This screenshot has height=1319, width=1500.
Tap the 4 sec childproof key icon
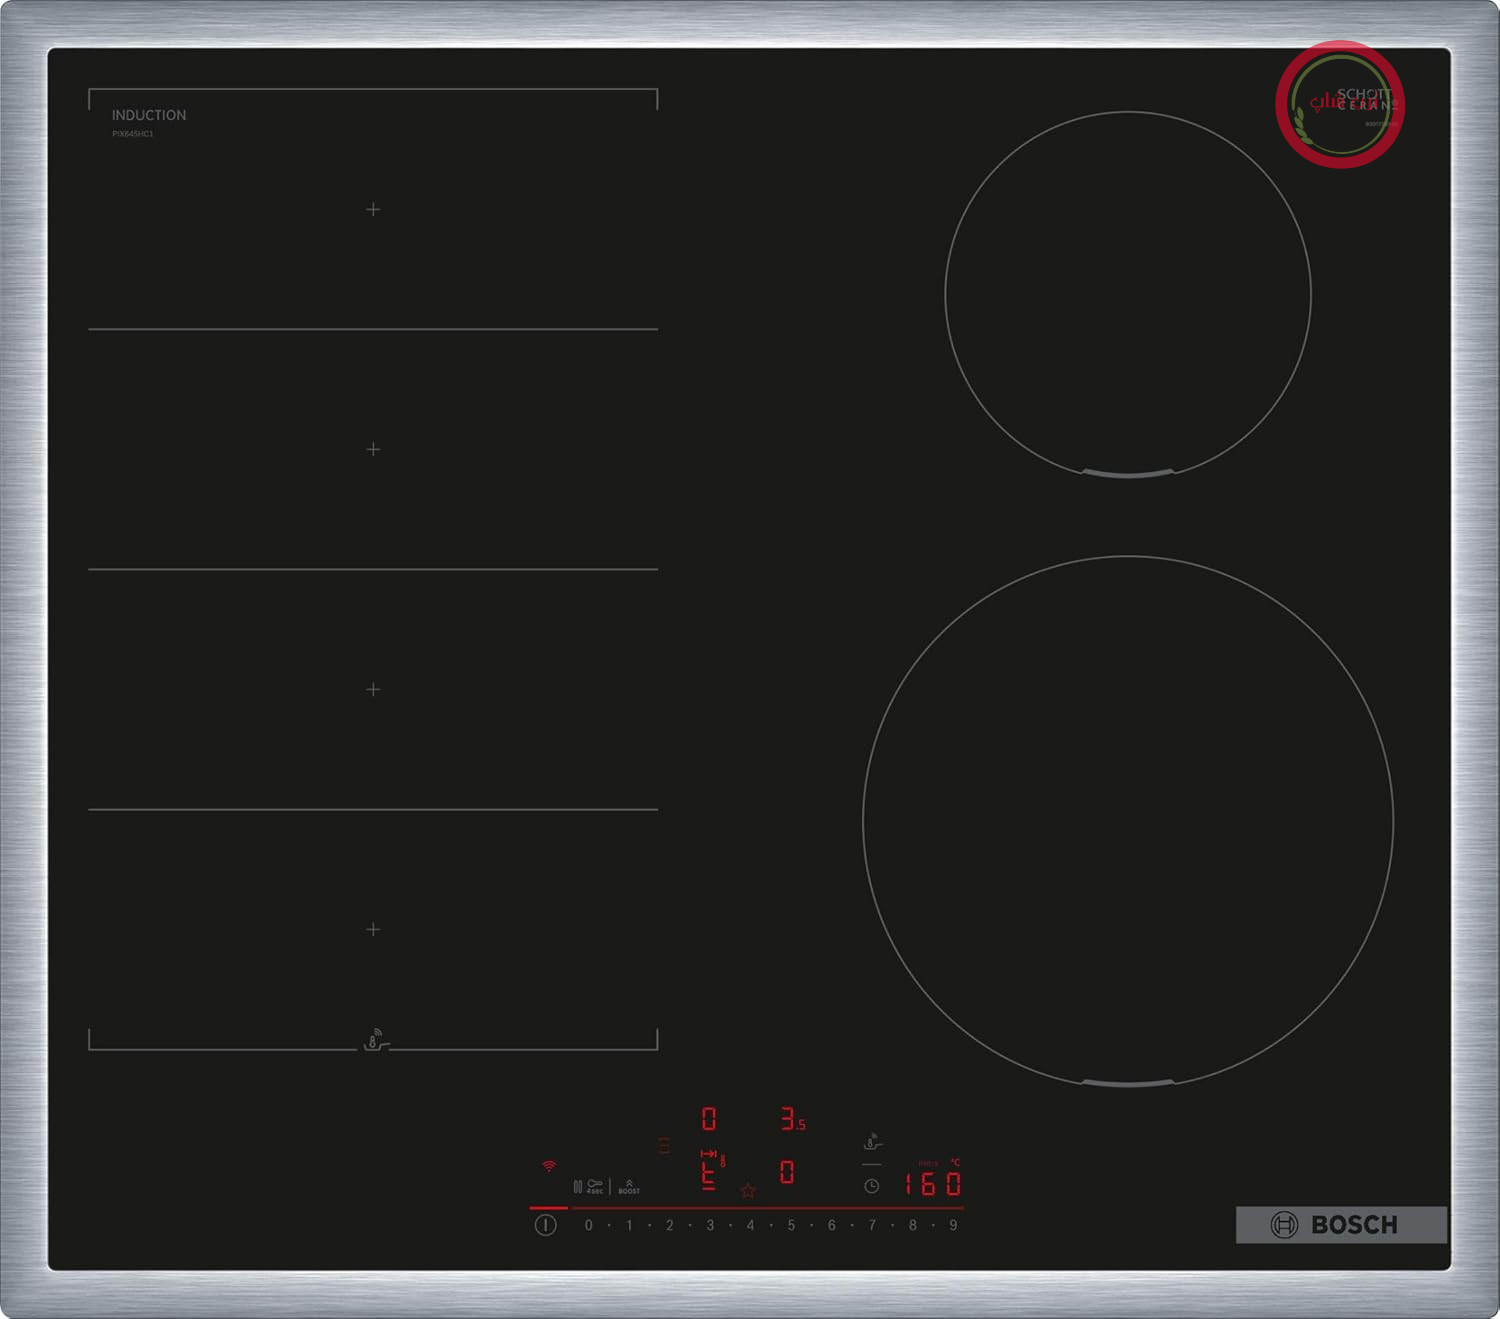(x=595, y=1186)
